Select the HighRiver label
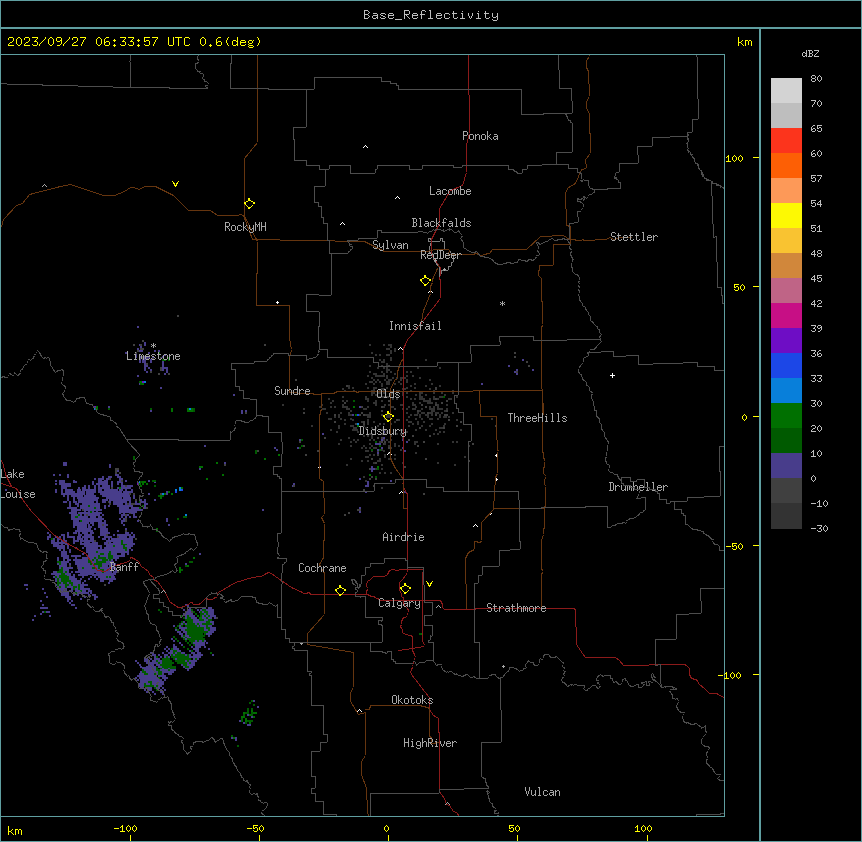The image size is (862, 842). click(430, 743)
